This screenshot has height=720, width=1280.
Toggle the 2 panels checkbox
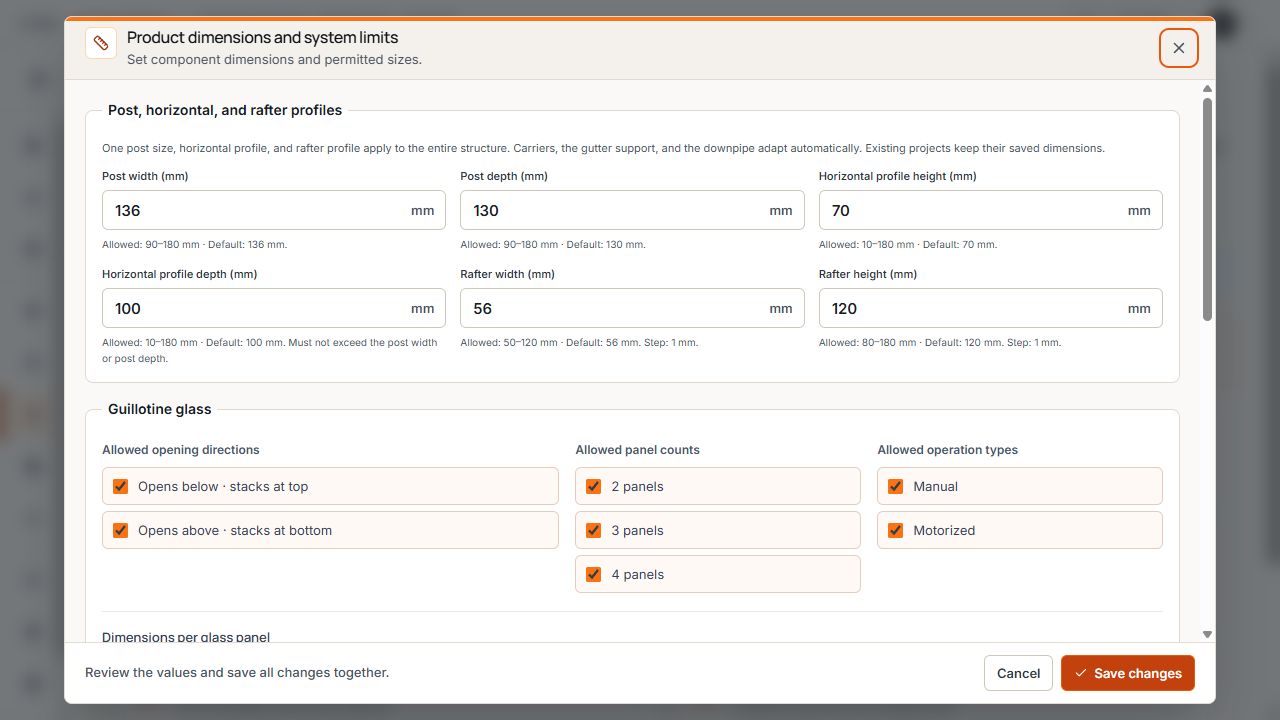tap(594, 486)
